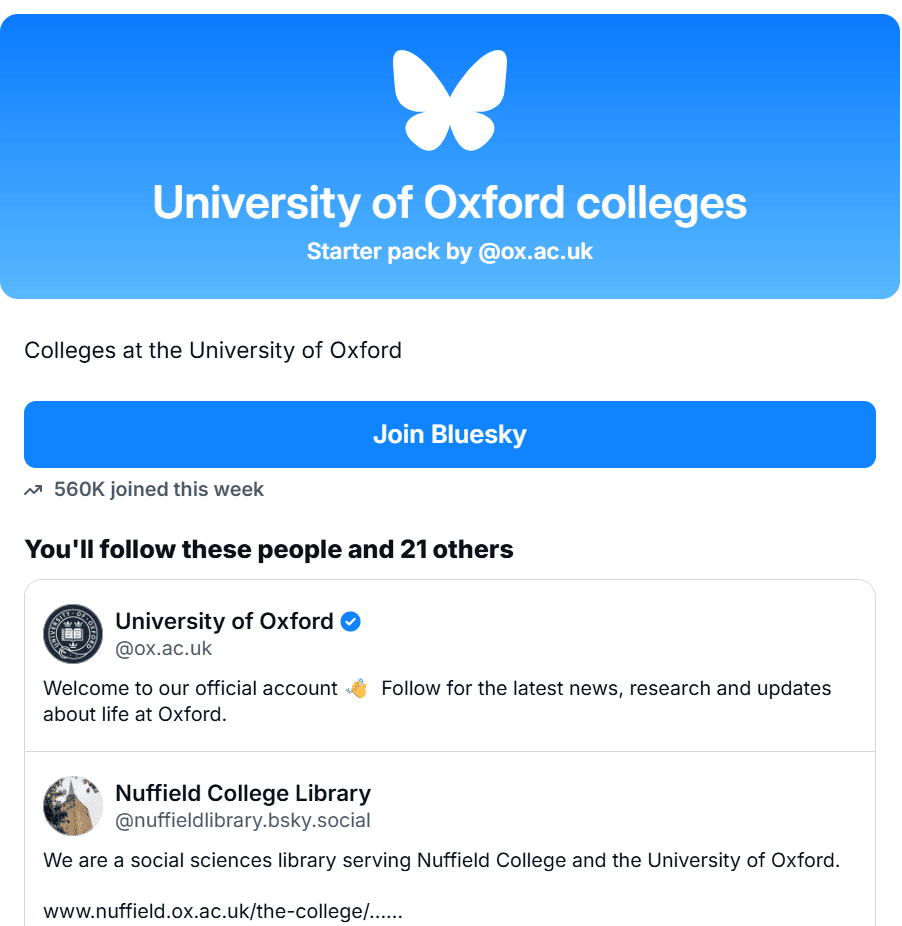This screenshot has height=926, width=902.
Task: Click the 560K joined this week text
Action: (159, 490)
